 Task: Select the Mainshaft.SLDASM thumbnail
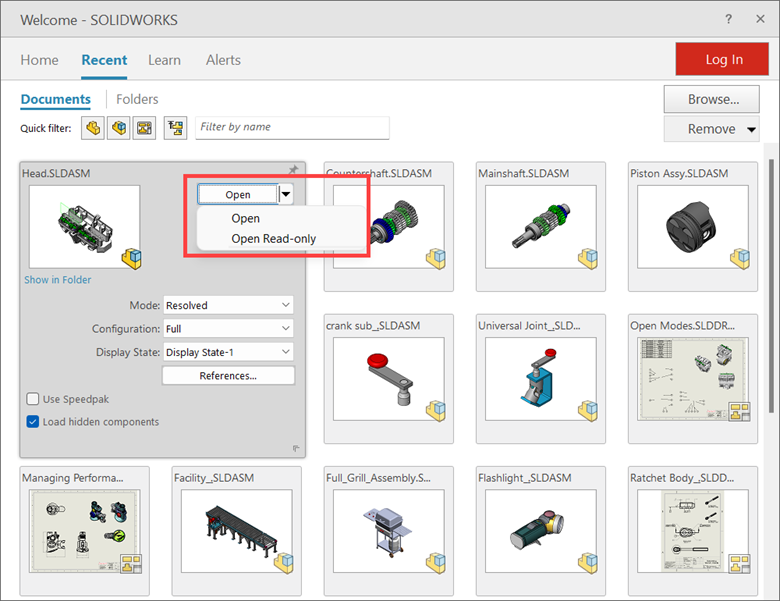point(541,227)
